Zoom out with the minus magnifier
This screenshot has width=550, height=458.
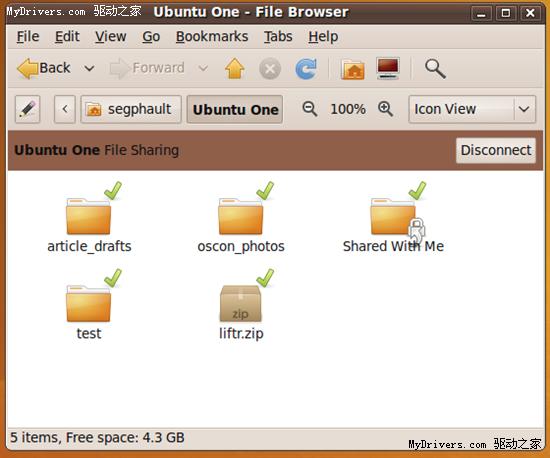click(x=310, y=109)
